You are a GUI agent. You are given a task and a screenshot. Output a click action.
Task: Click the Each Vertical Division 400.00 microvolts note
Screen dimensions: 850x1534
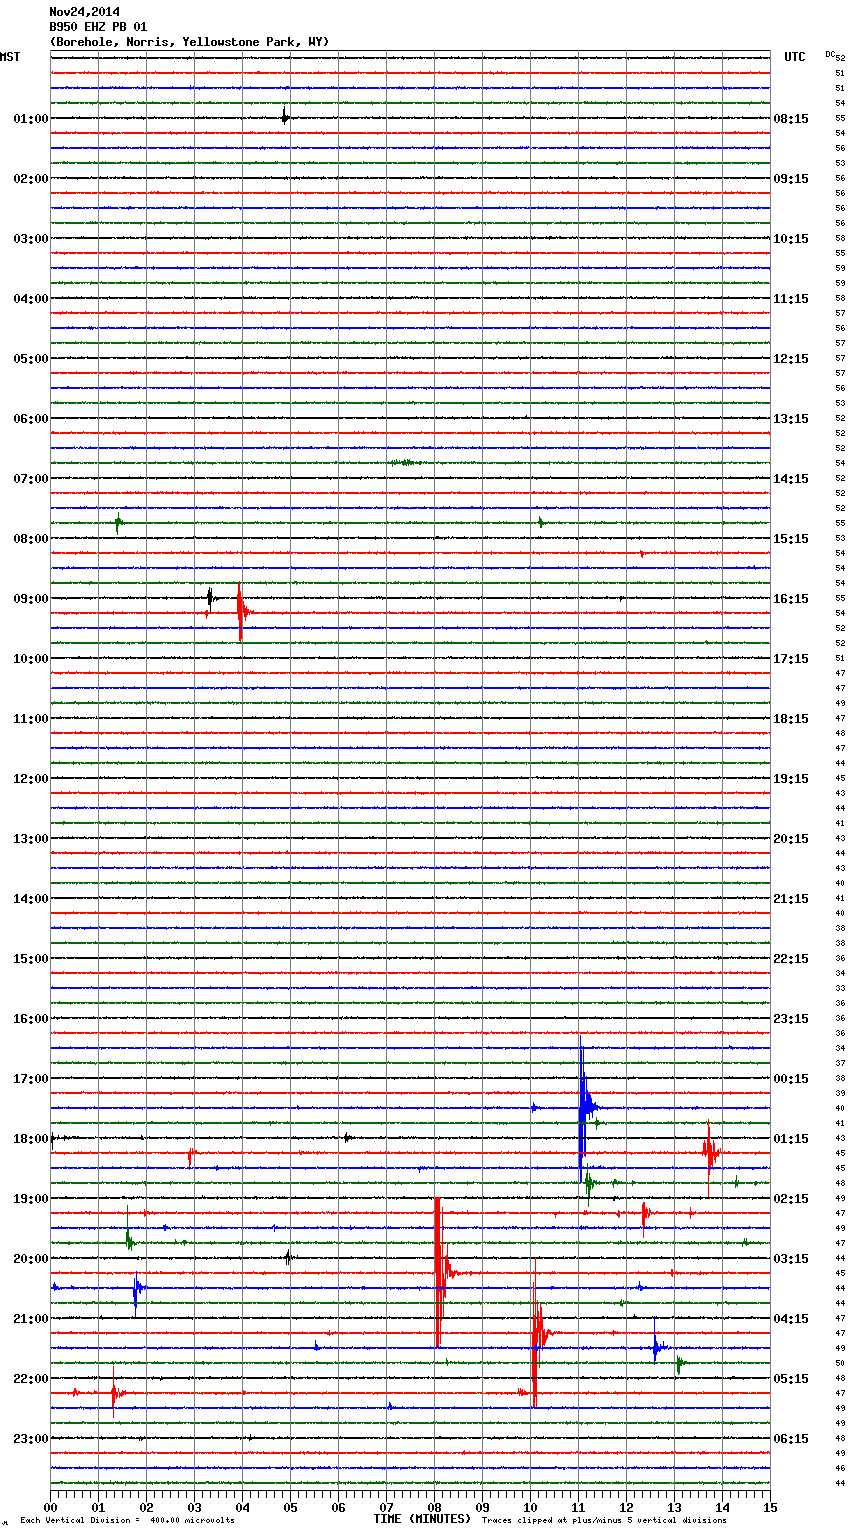click(127, 1520)
